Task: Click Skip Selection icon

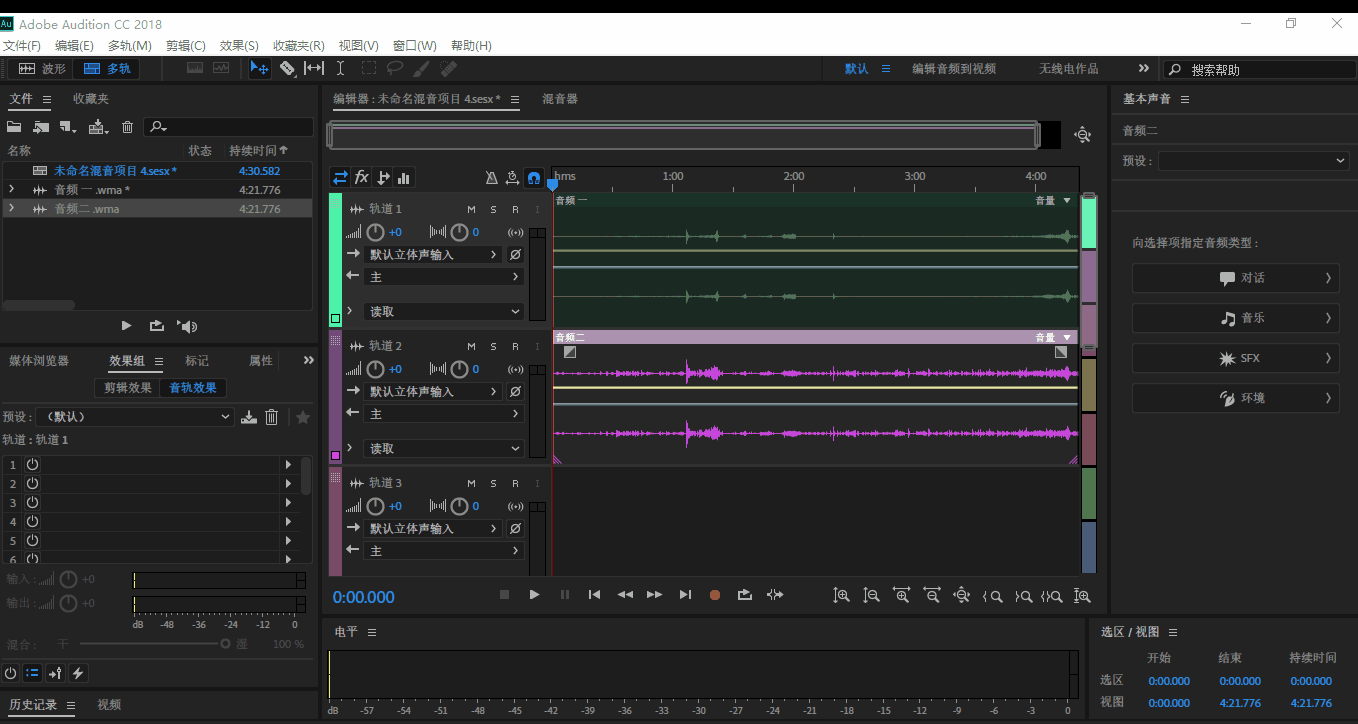Action: coord(775,595)
